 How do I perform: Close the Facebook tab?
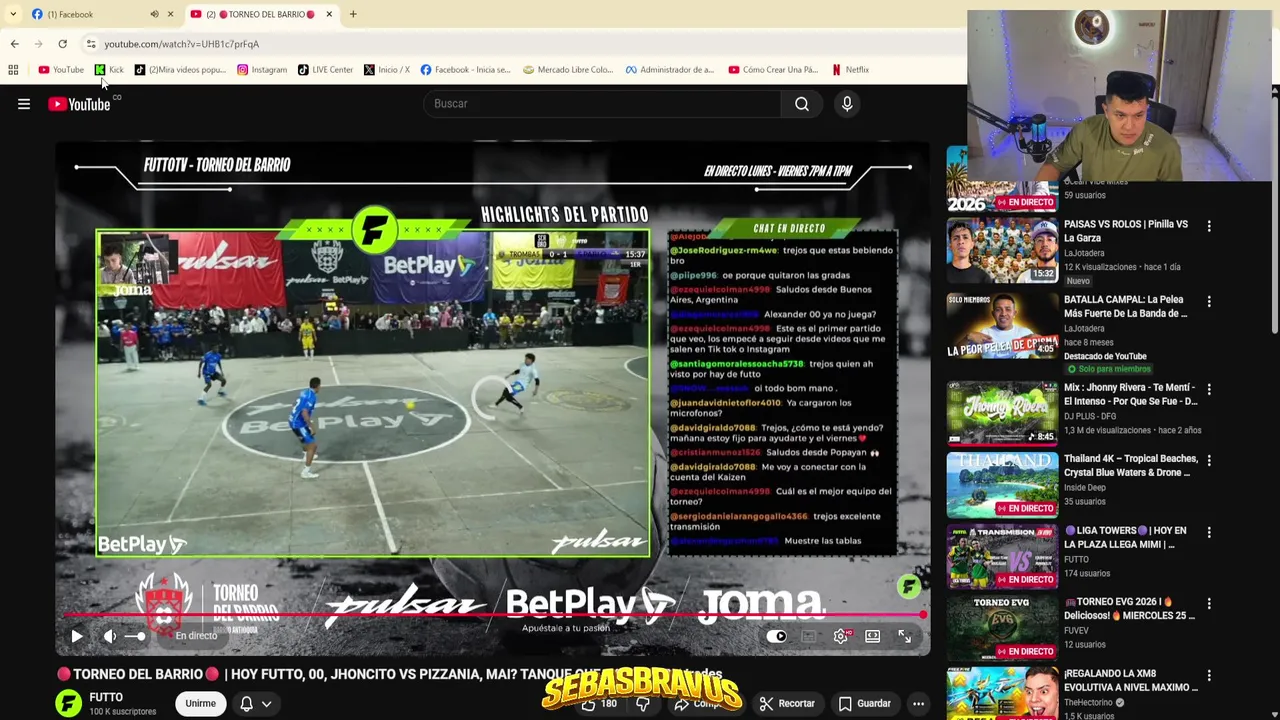pos(170,14)
